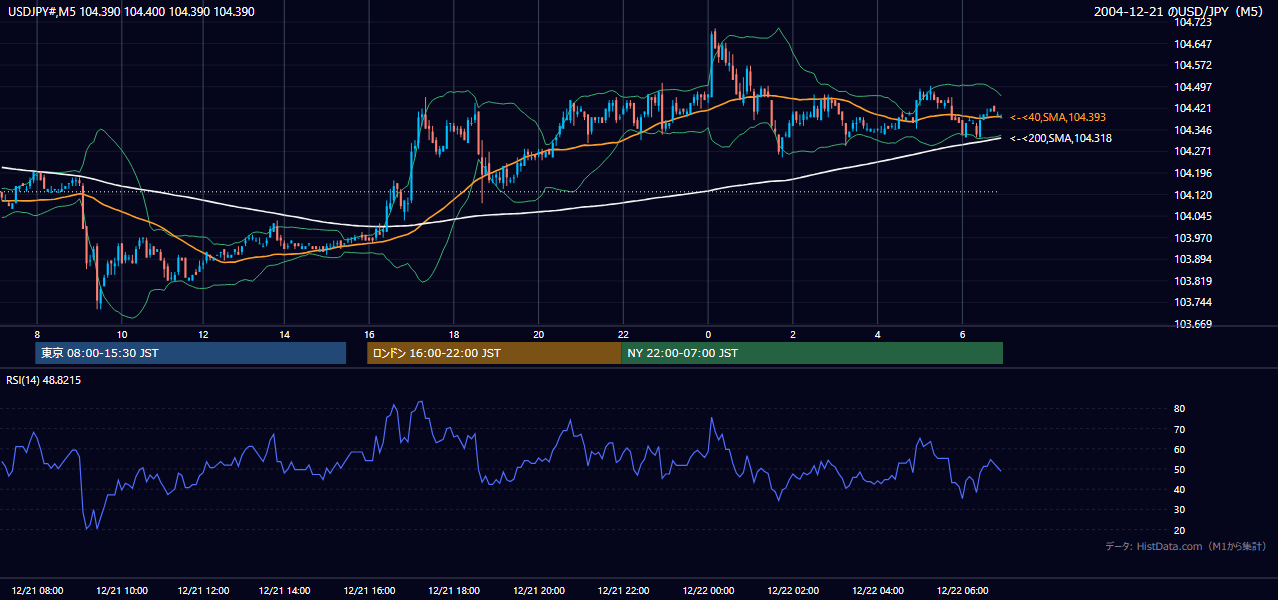Click hour label 2 under the price chart

point(793,334)
